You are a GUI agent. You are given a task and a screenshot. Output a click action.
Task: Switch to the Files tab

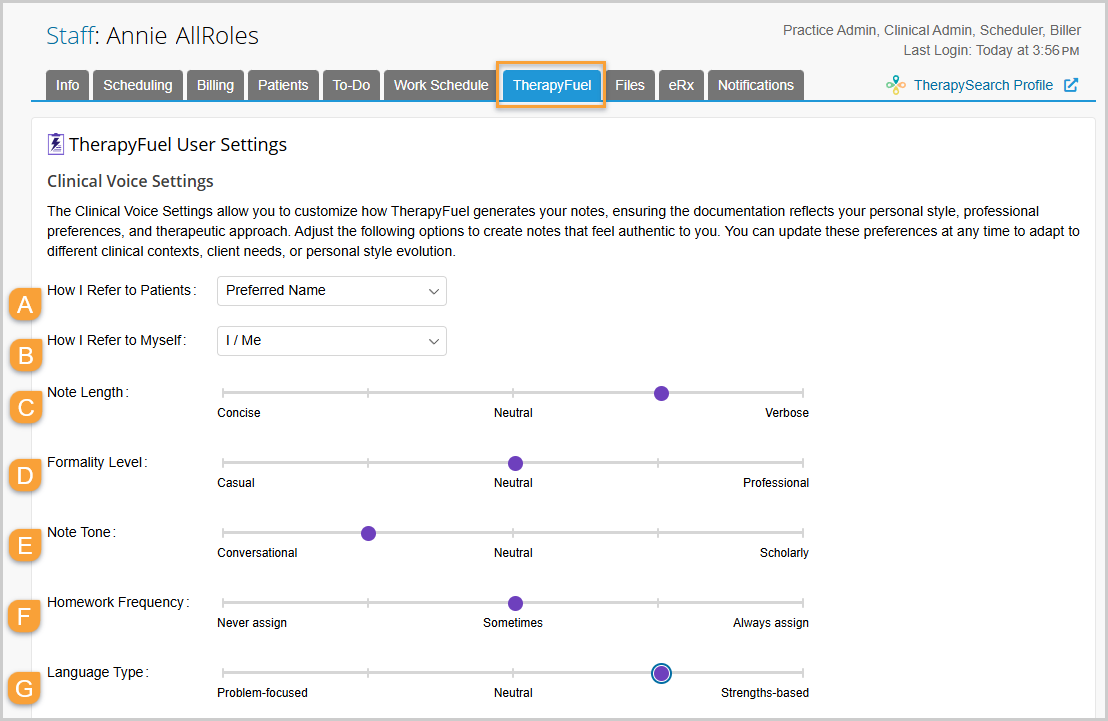[x=630, y=86]
